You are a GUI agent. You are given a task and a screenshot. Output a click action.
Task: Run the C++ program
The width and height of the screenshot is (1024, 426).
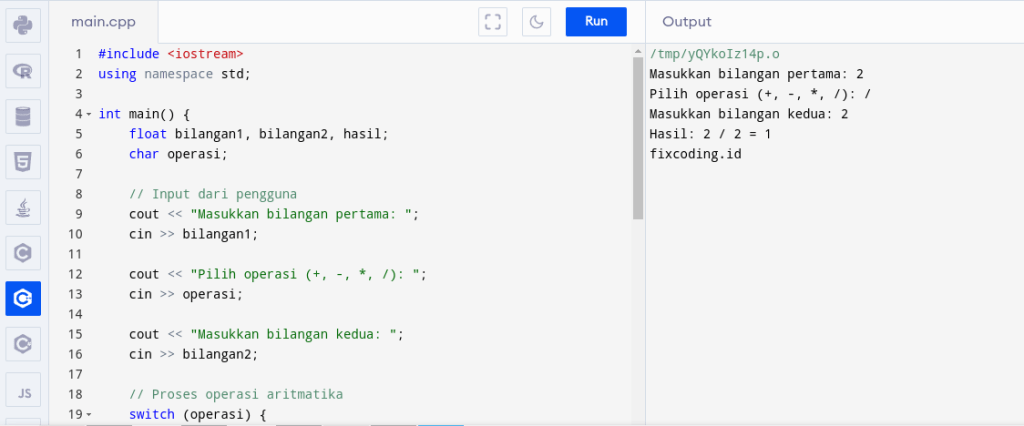click(596, 22)
